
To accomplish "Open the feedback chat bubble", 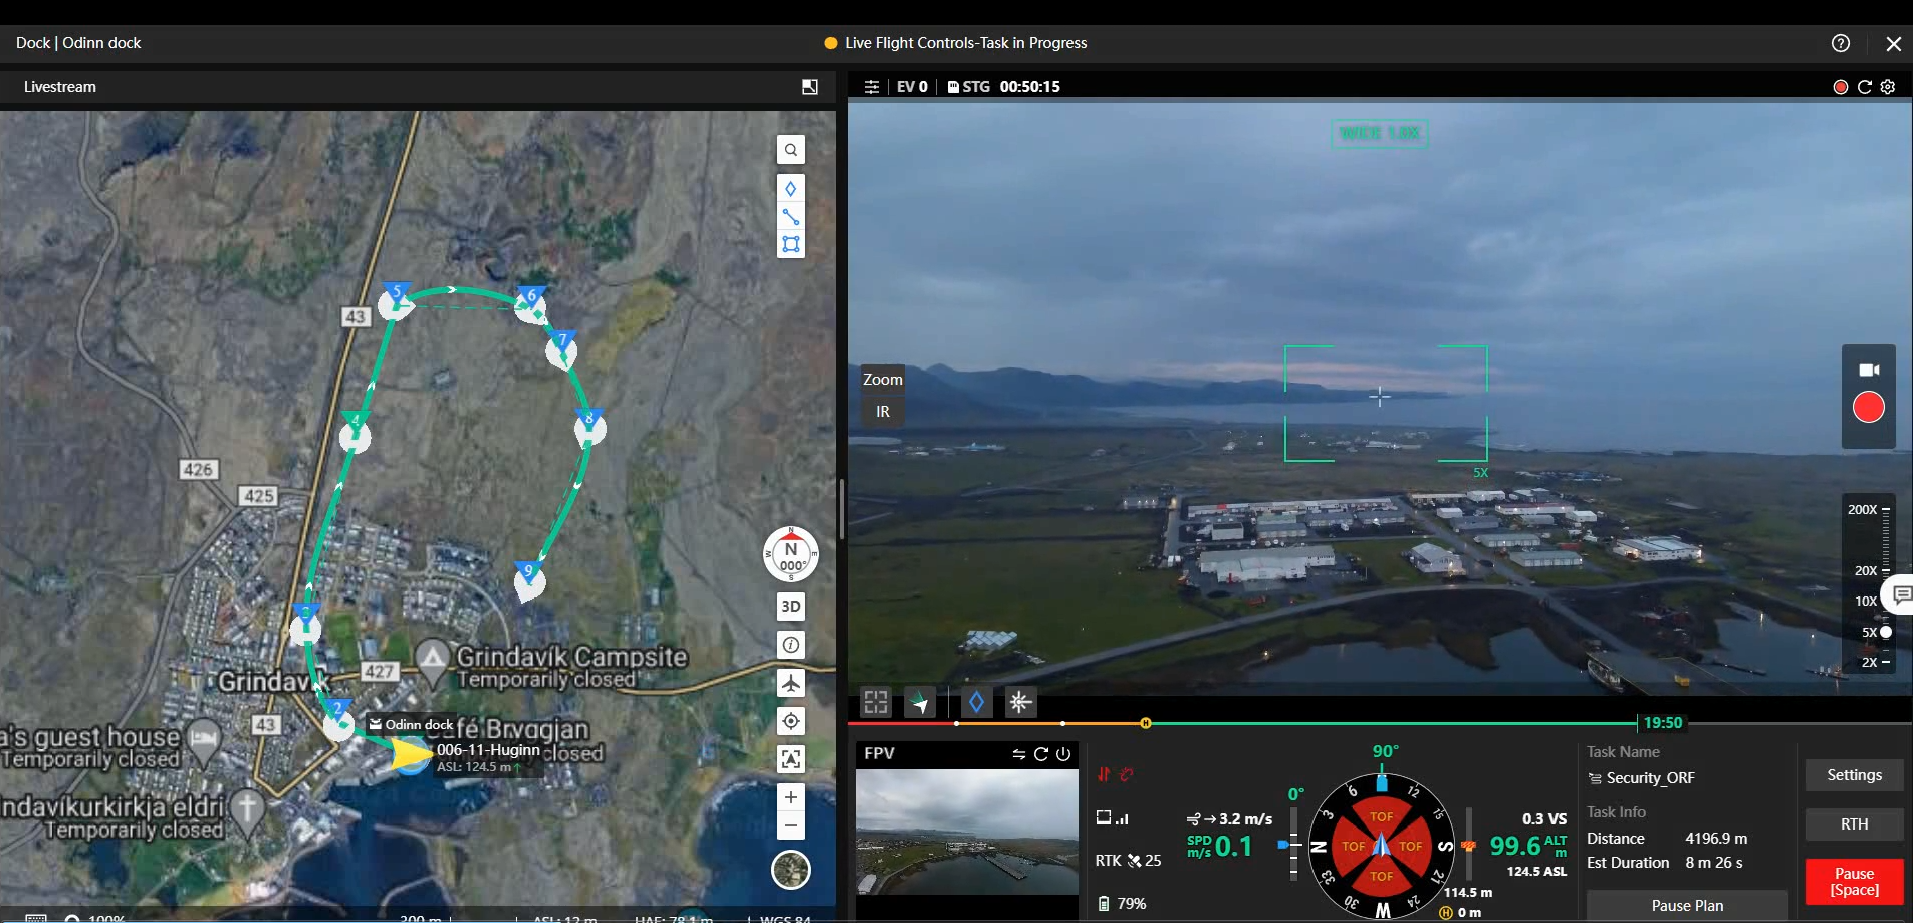I will click(x=1901, y=595).
